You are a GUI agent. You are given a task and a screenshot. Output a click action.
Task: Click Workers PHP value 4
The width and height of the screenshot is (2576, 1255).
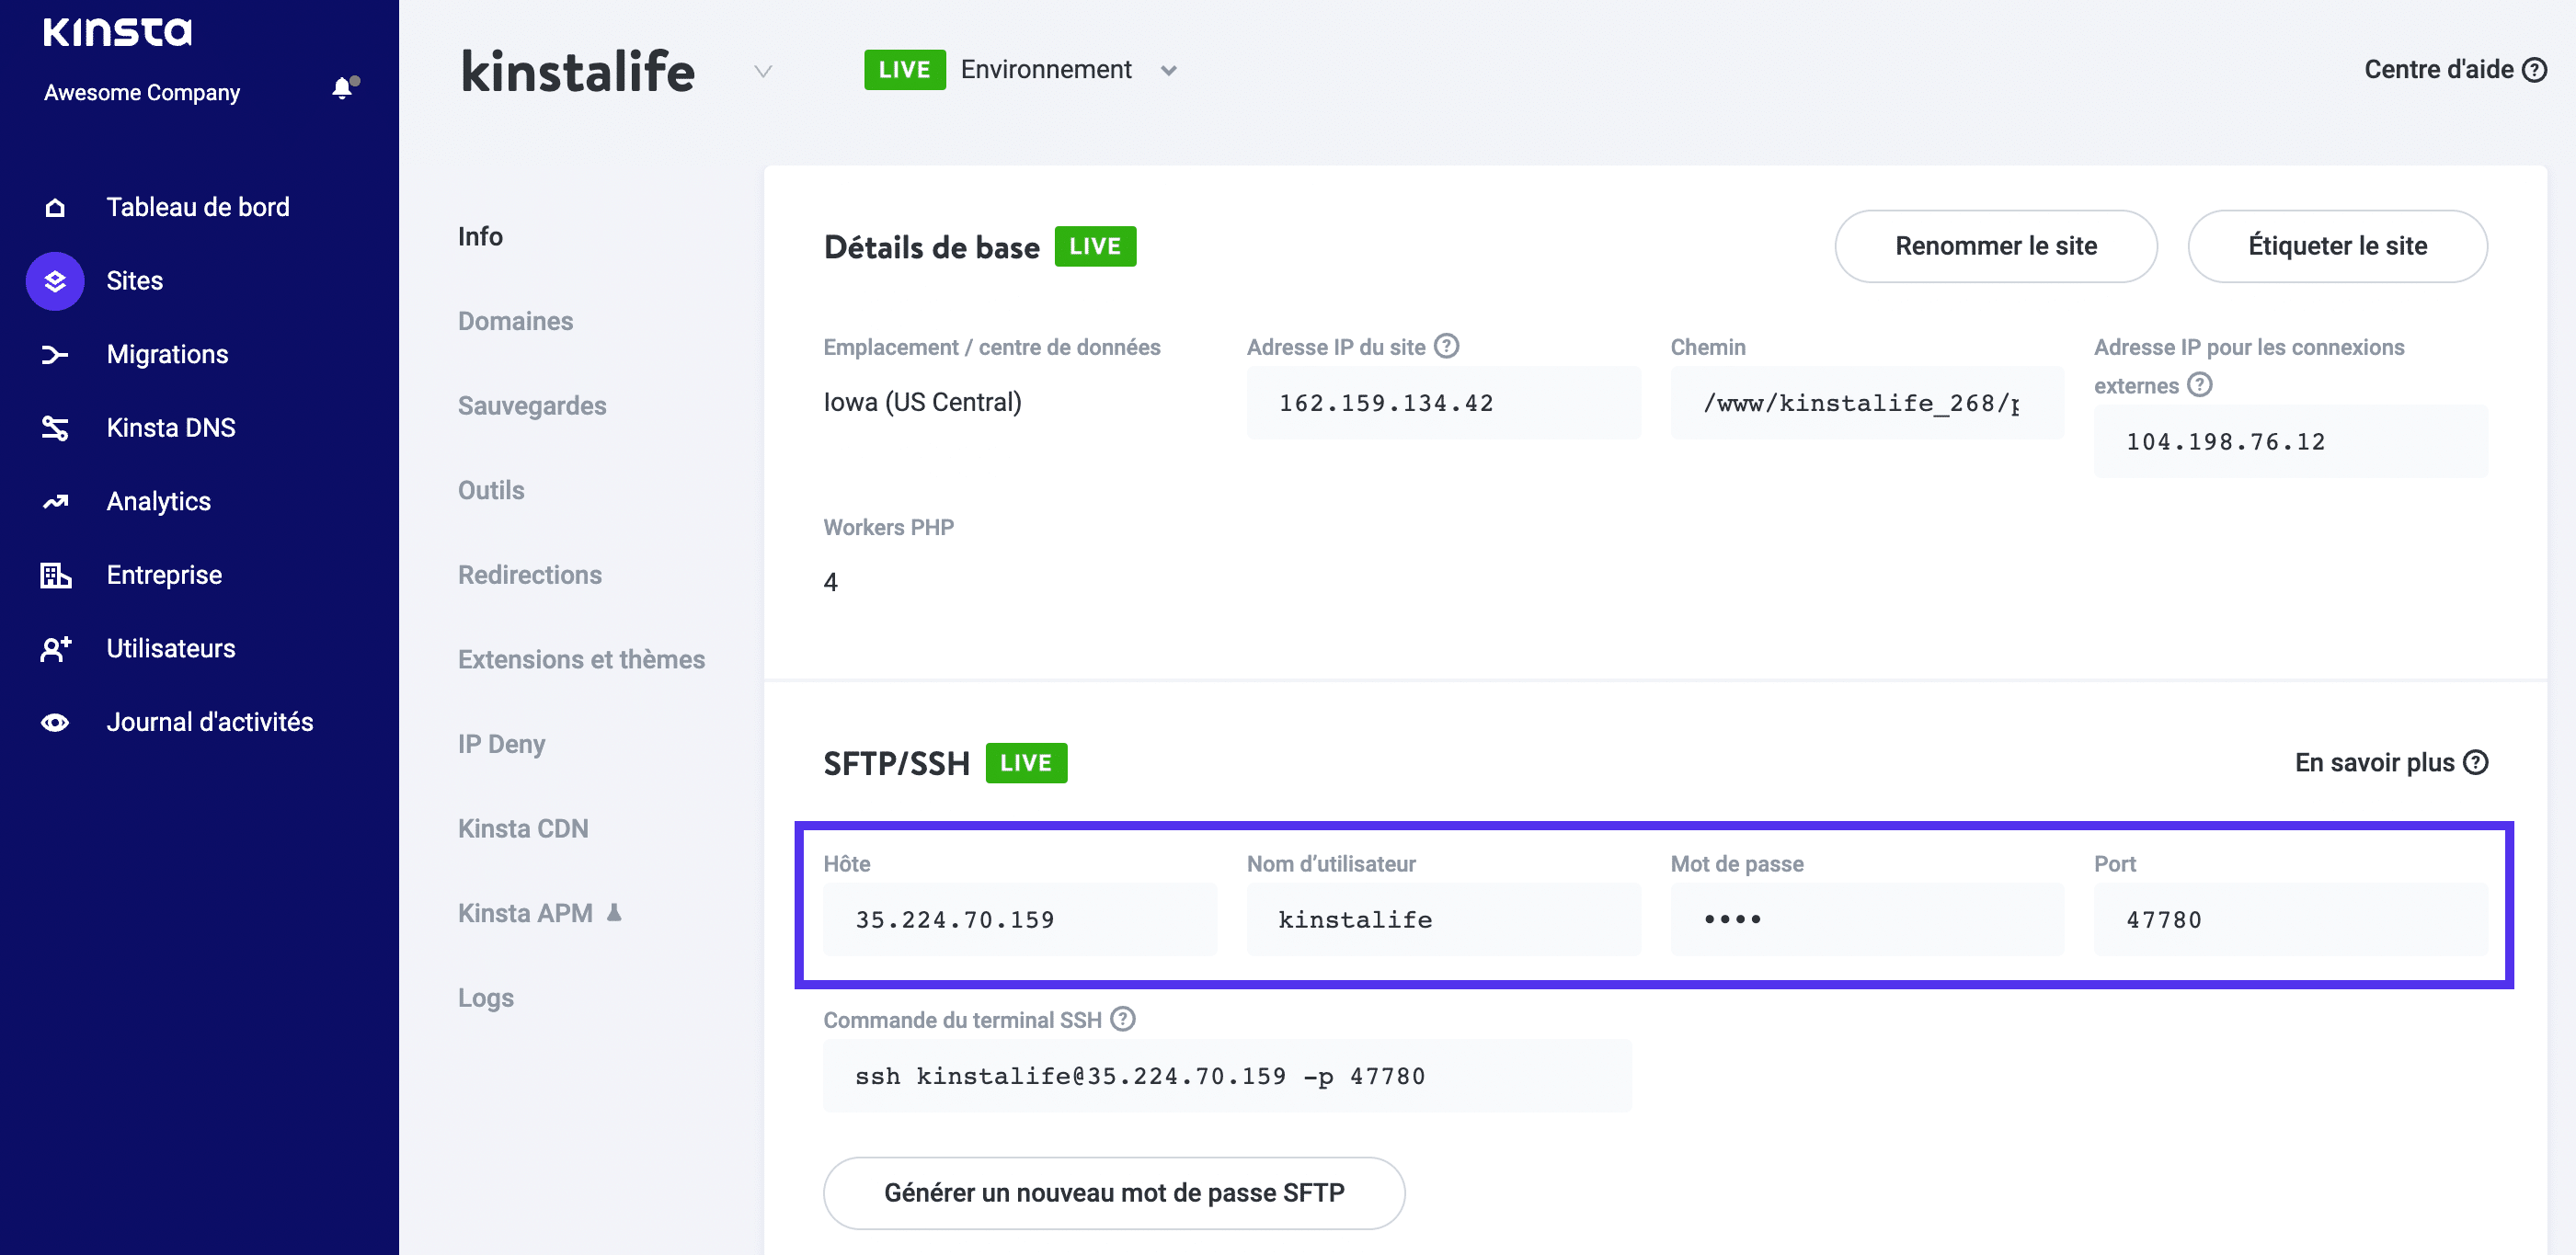tap(830, 582)
